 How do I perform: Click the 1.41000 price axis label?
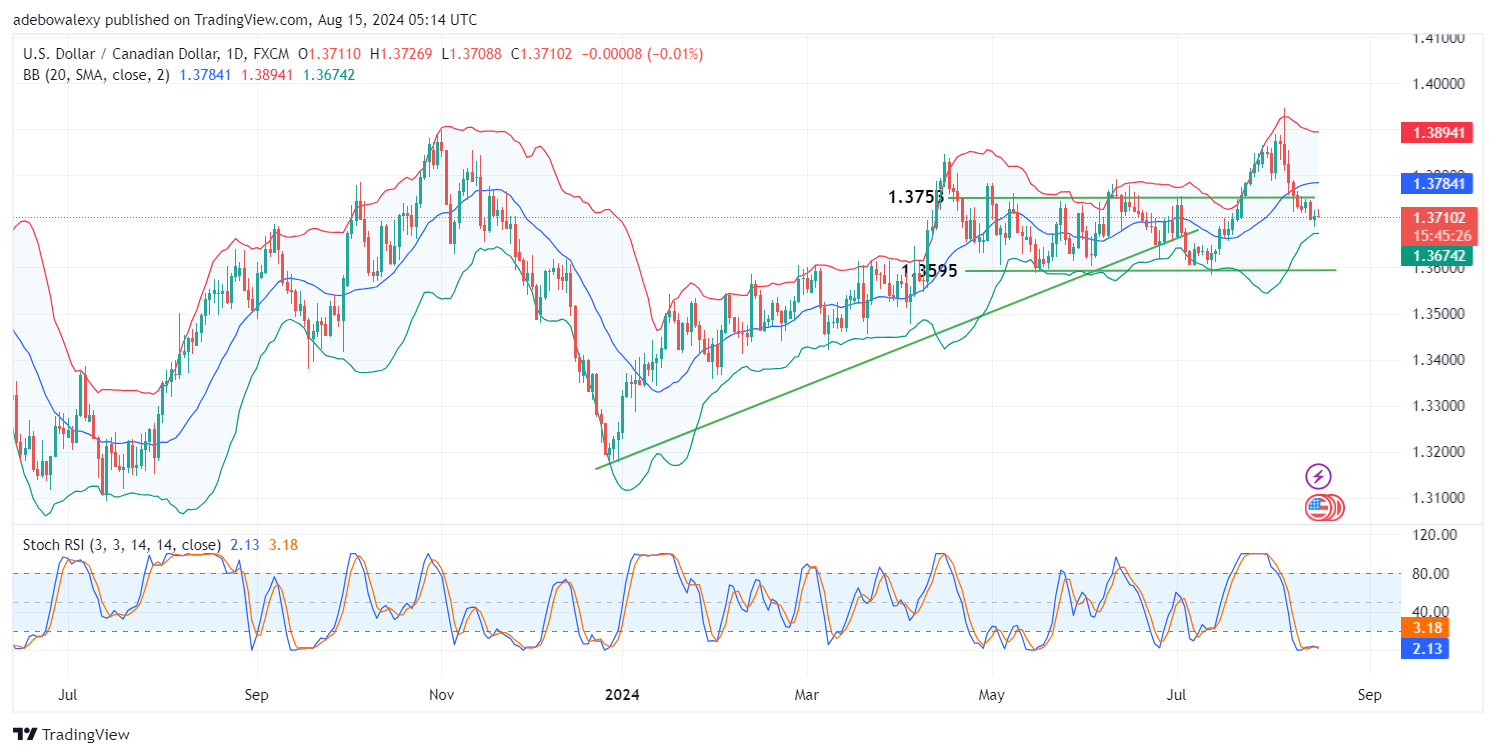click(1438, 38)
